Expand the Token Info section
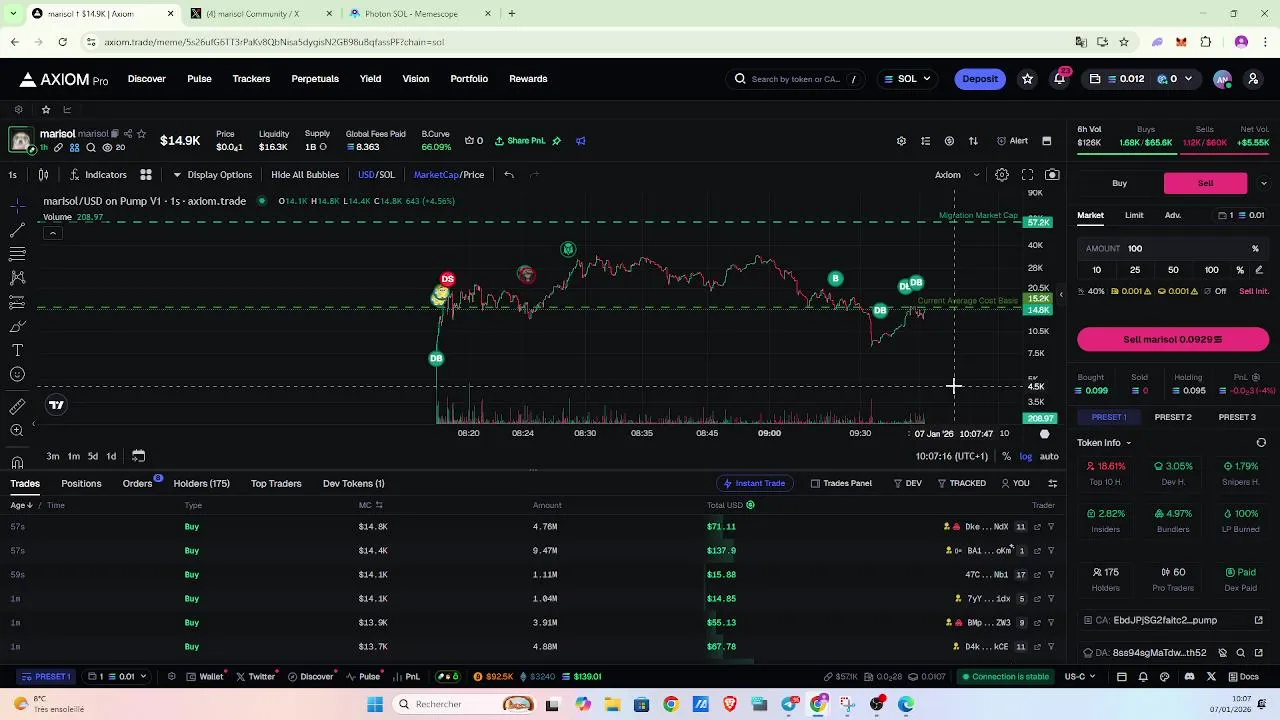 1104,443
